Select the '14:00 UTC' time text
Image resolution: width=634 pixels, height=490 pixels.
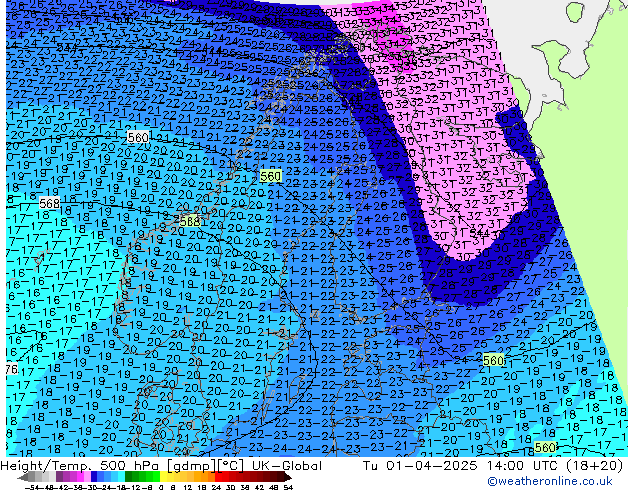(524, 466)
